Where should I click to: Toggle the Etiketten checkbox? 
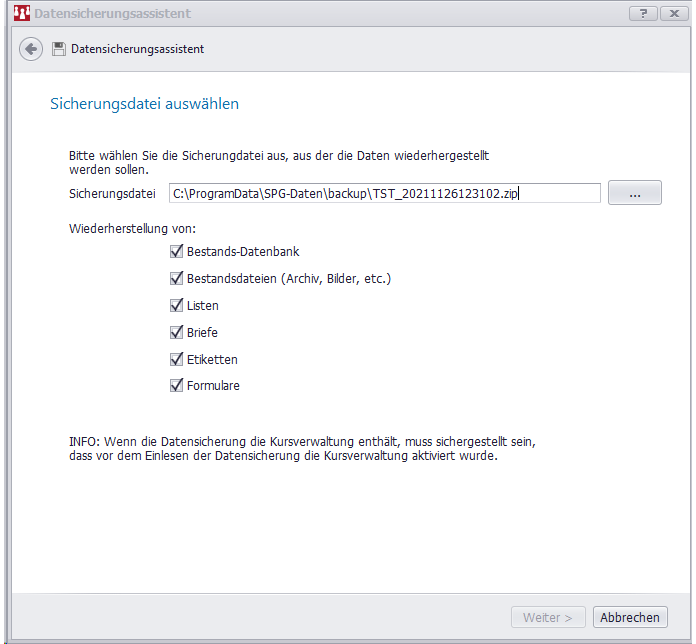tap(177, 359)
